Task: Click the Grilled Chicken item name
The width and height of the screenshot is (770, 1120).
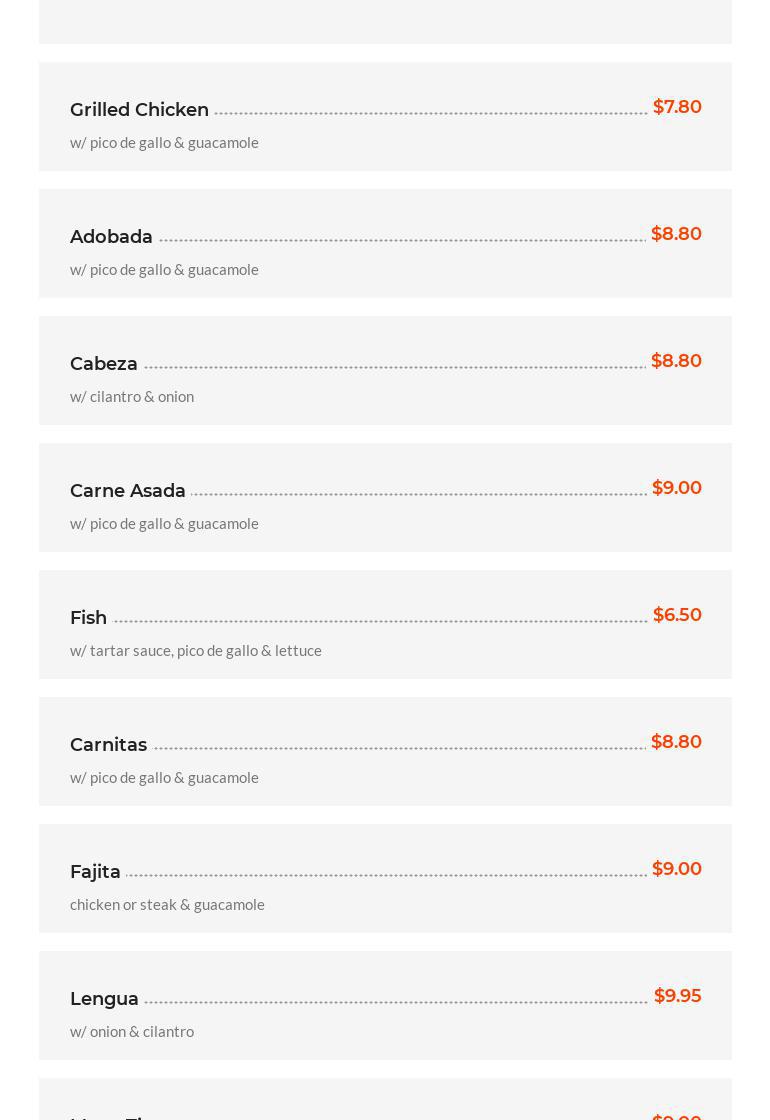Action: 139,110
